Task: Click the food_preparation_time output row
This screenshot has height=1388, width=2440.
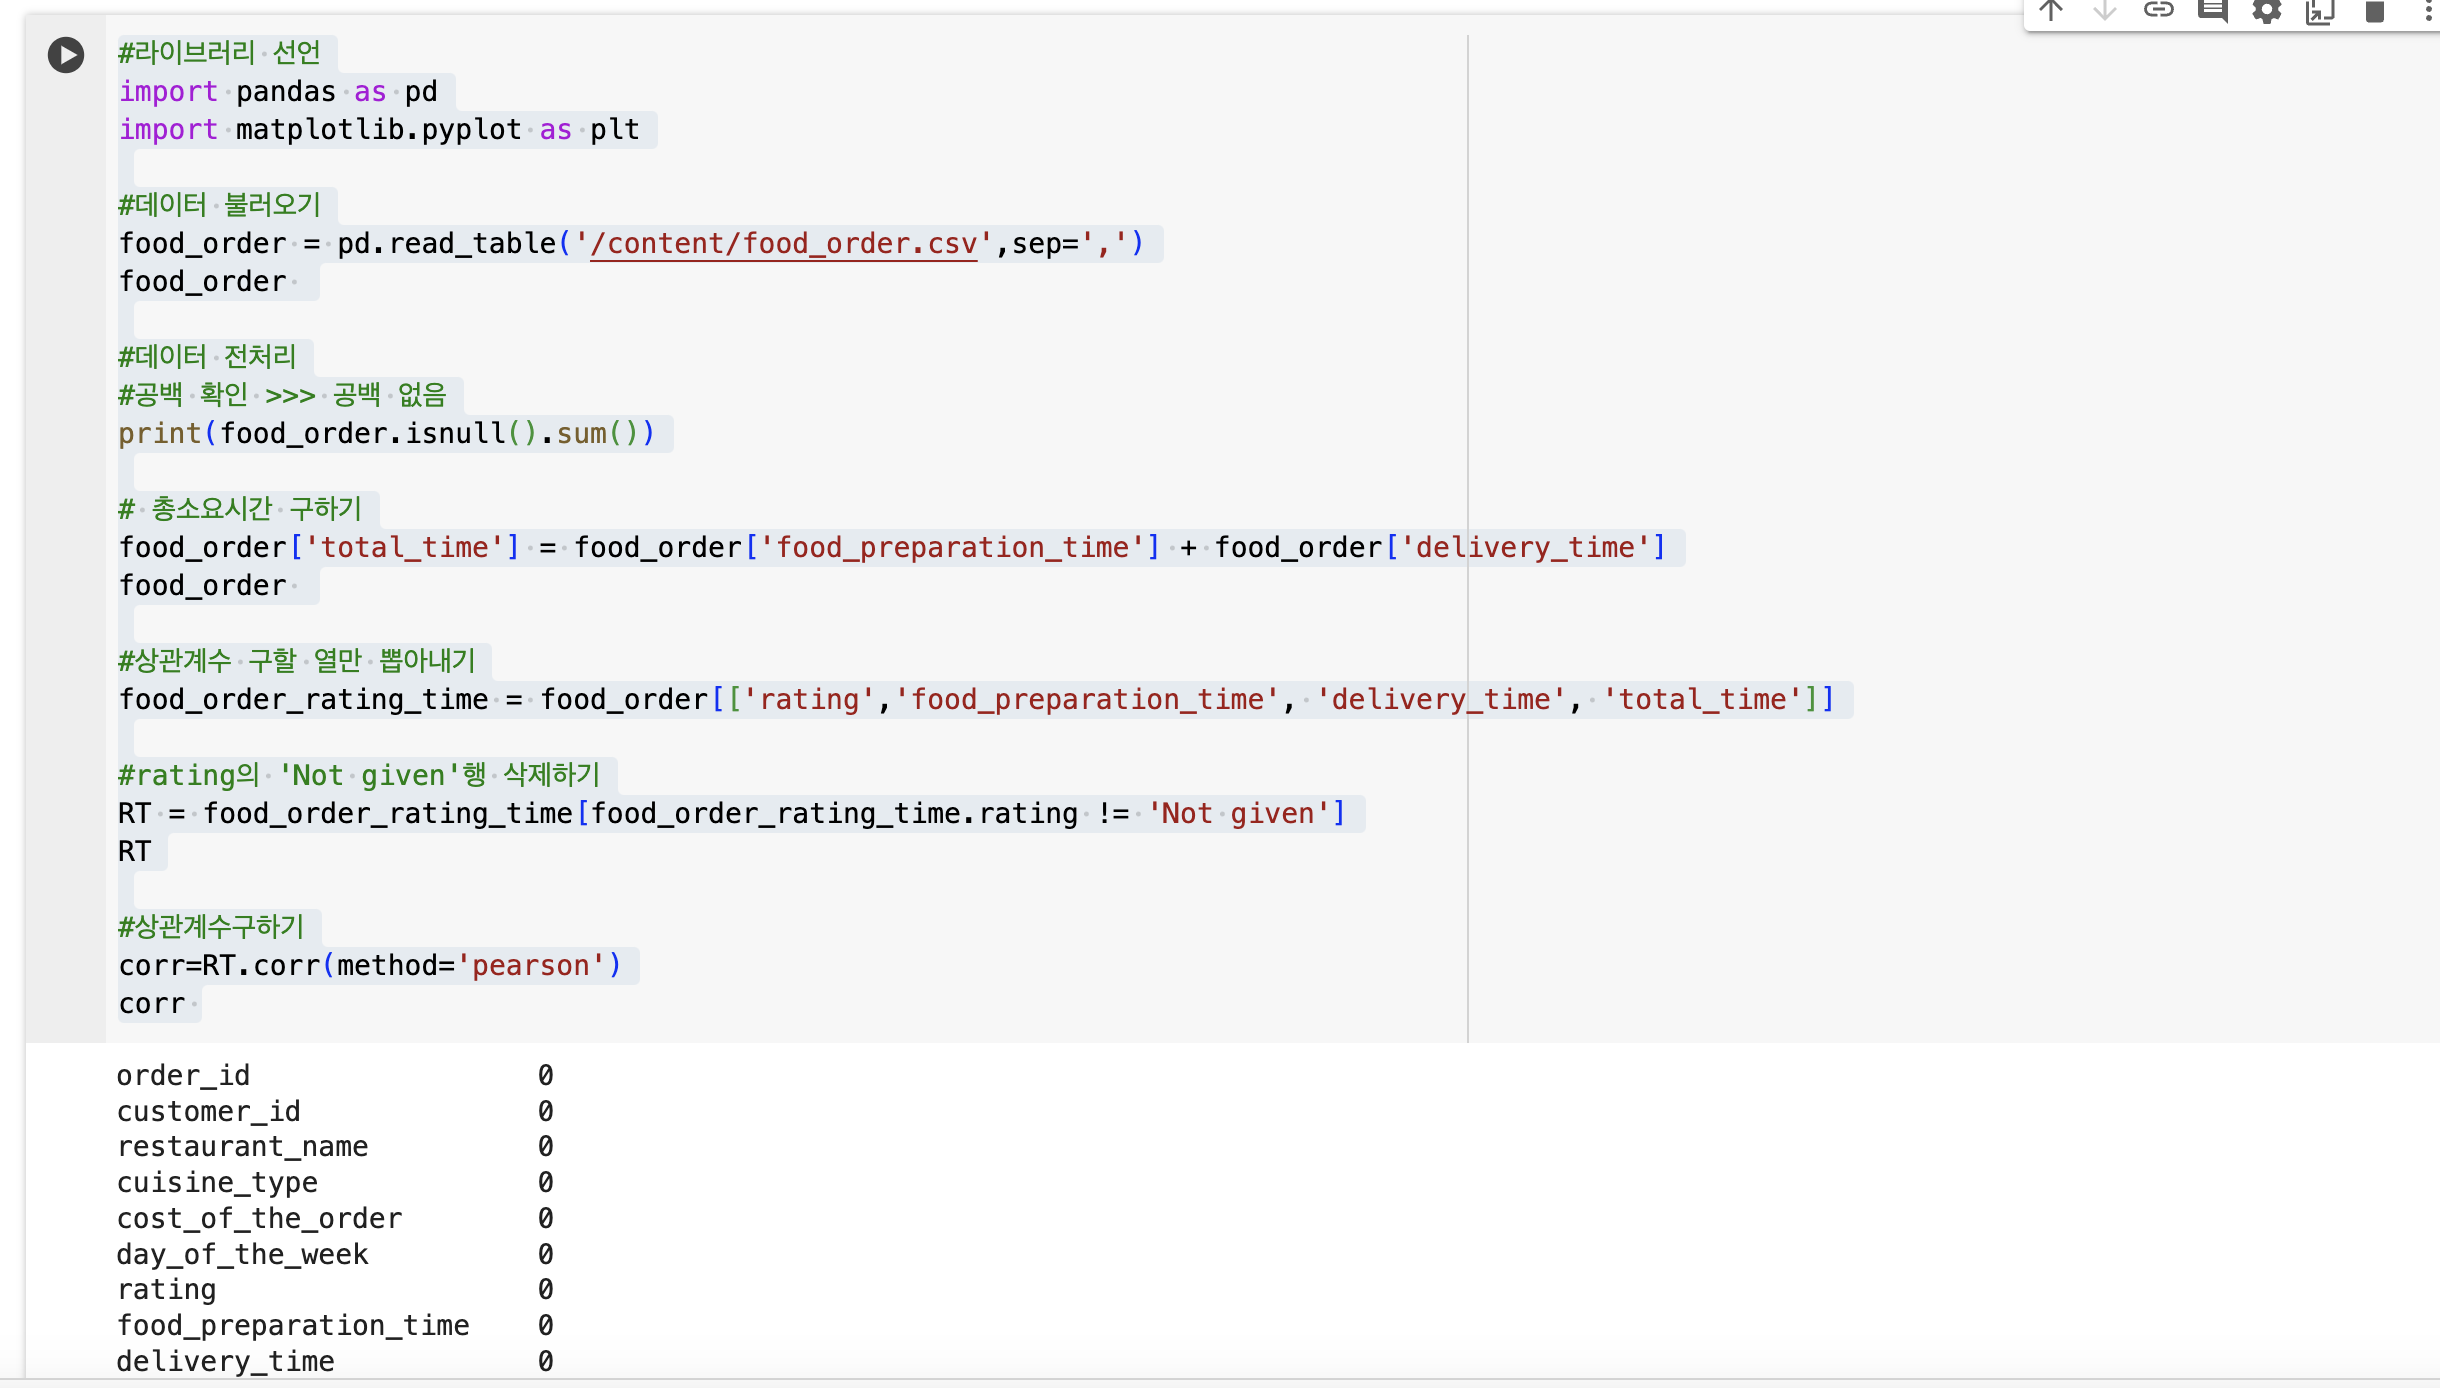Action: click(x=335, y=1326)
